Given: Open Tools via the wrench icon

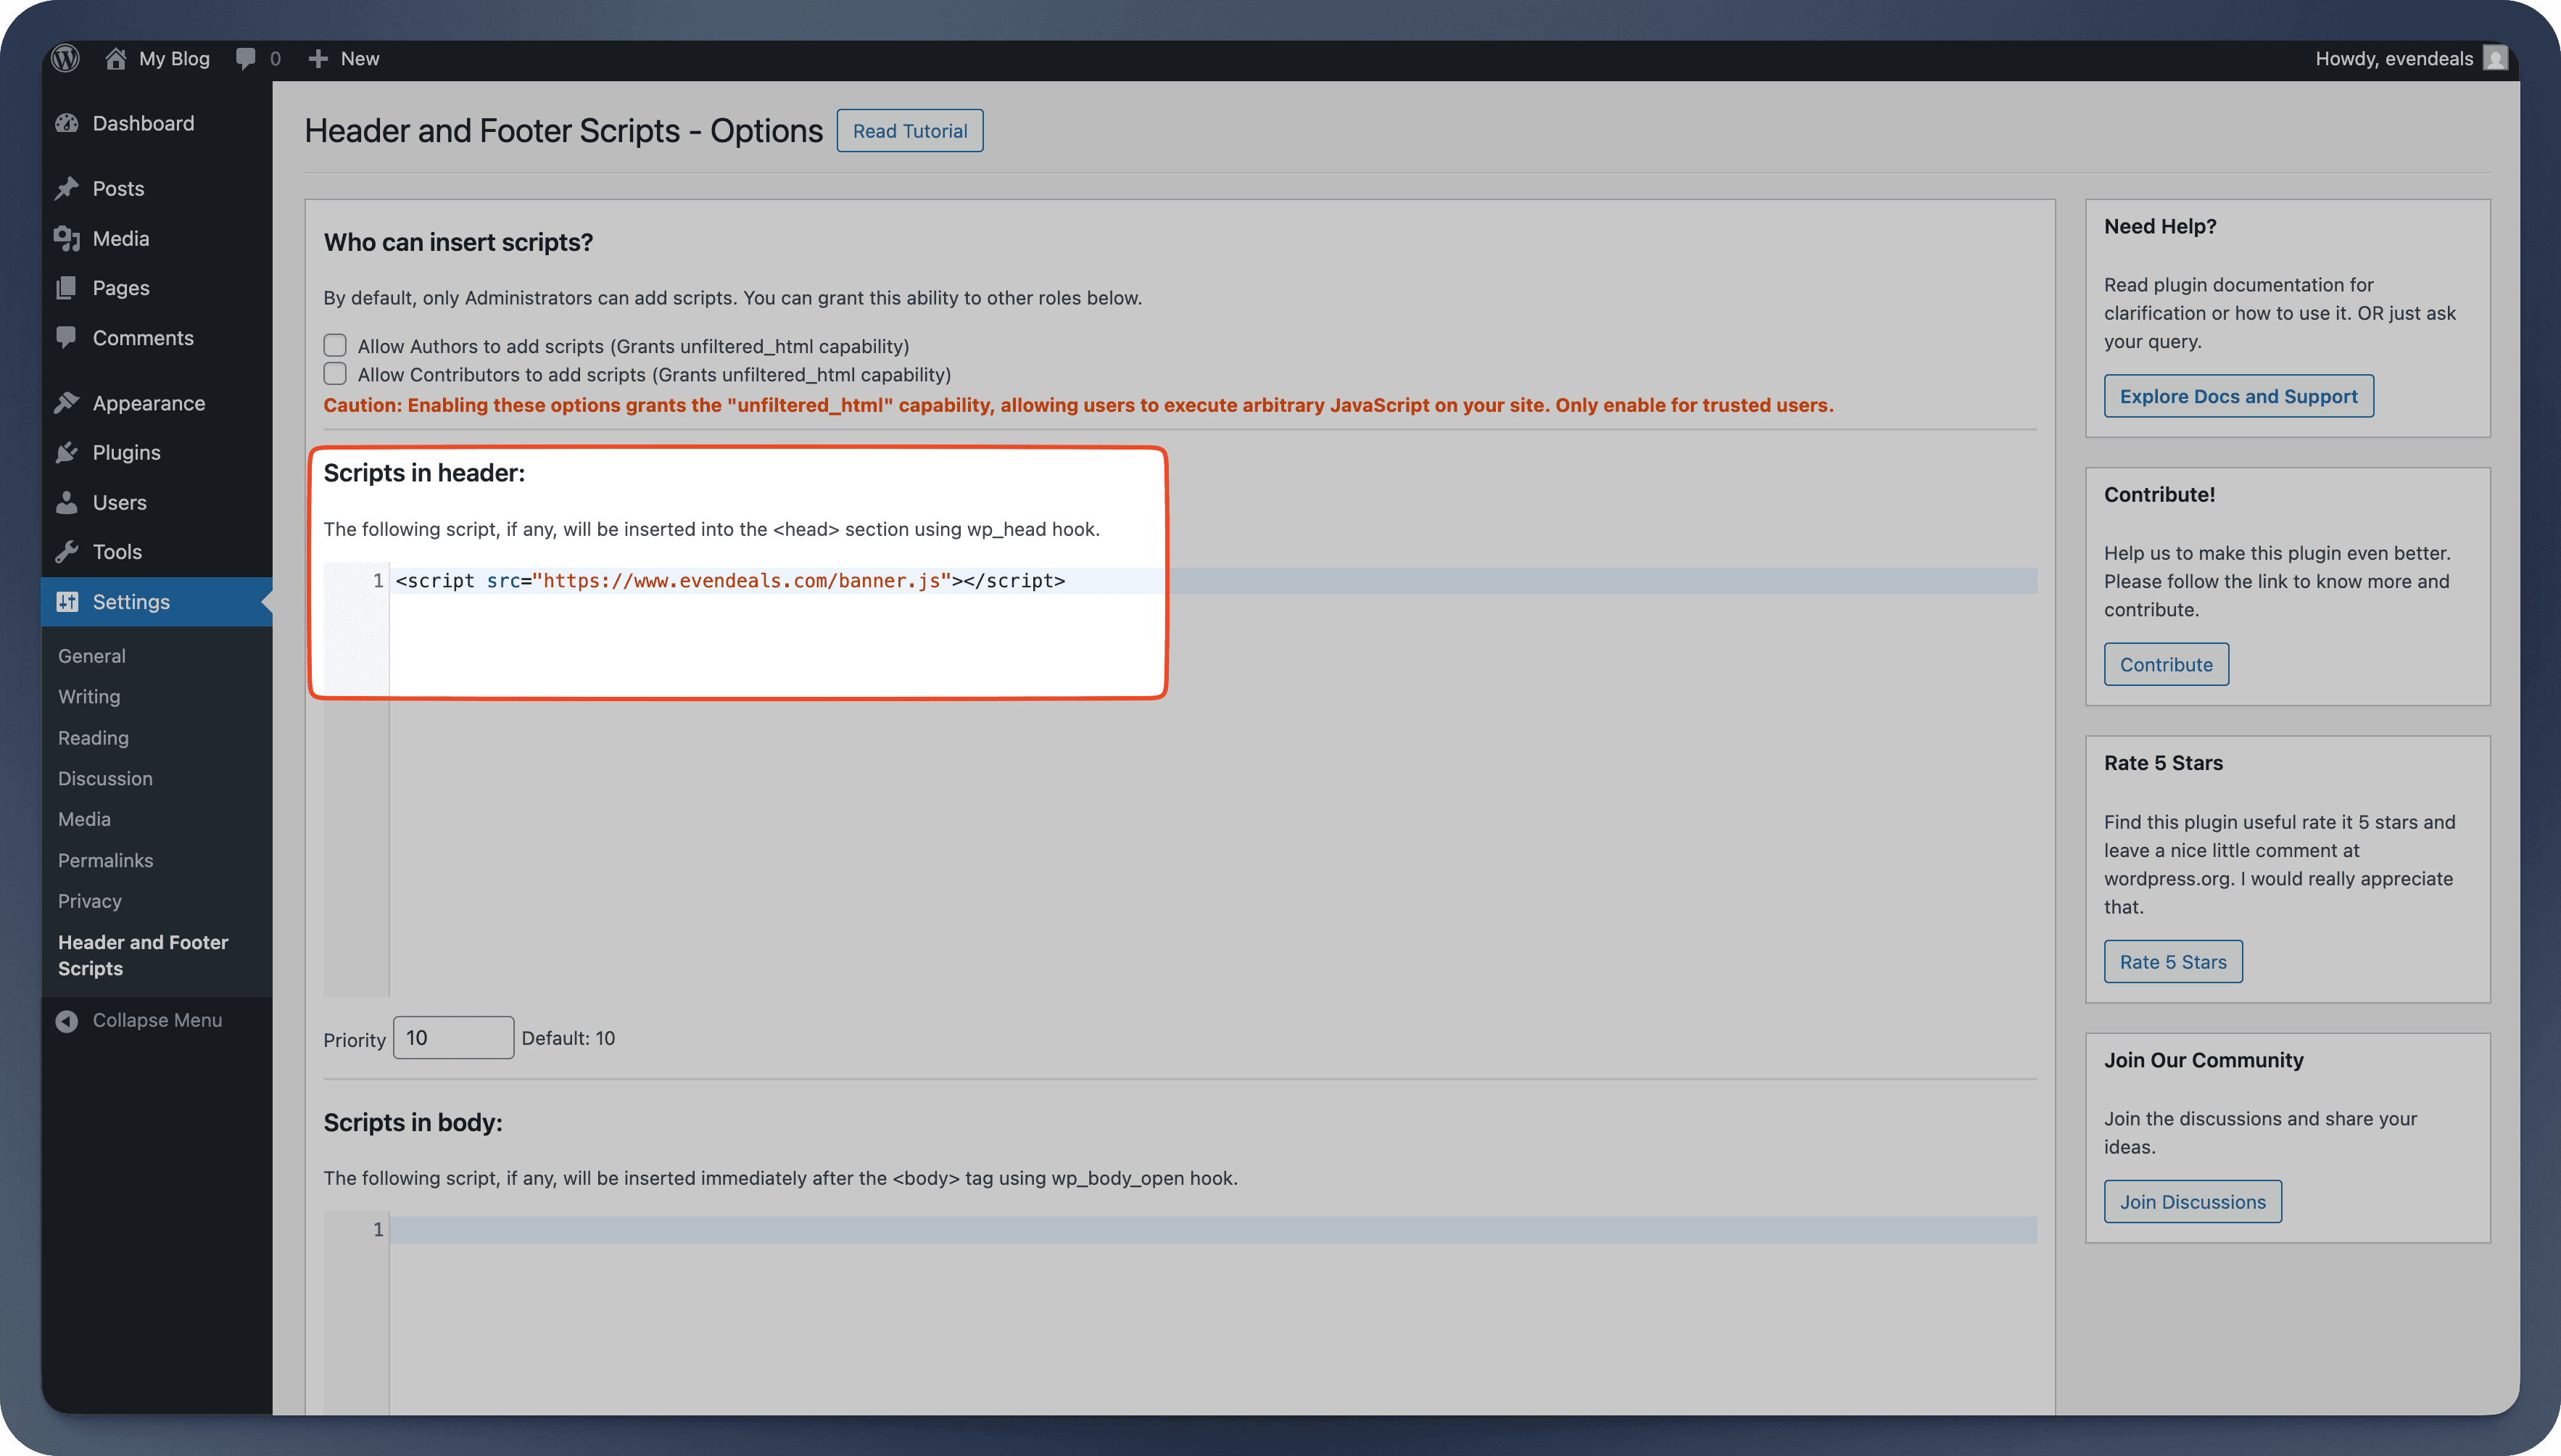Looking at the screenshot, I should [x=67, y=551].
